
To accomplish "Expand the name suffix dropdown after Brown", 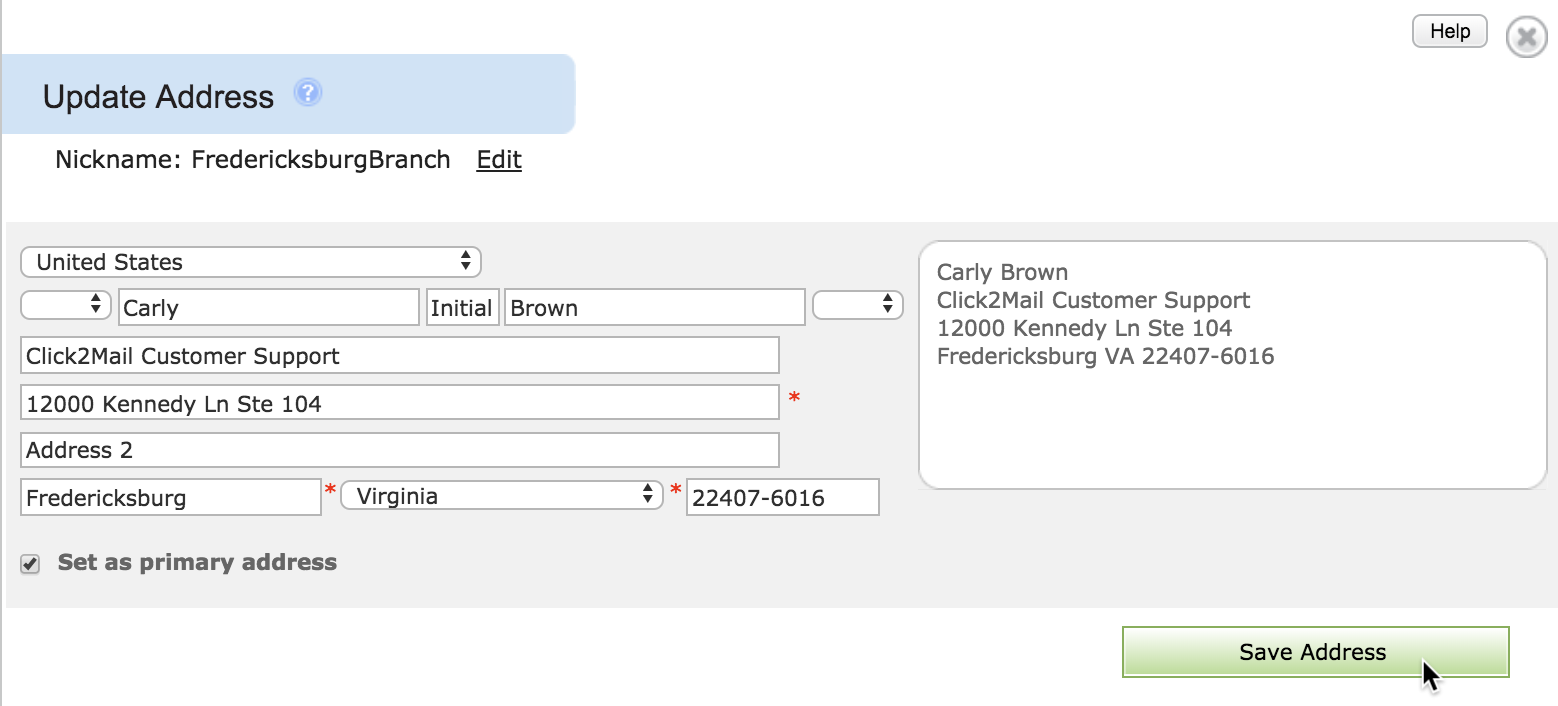I will tap(858, 305).
